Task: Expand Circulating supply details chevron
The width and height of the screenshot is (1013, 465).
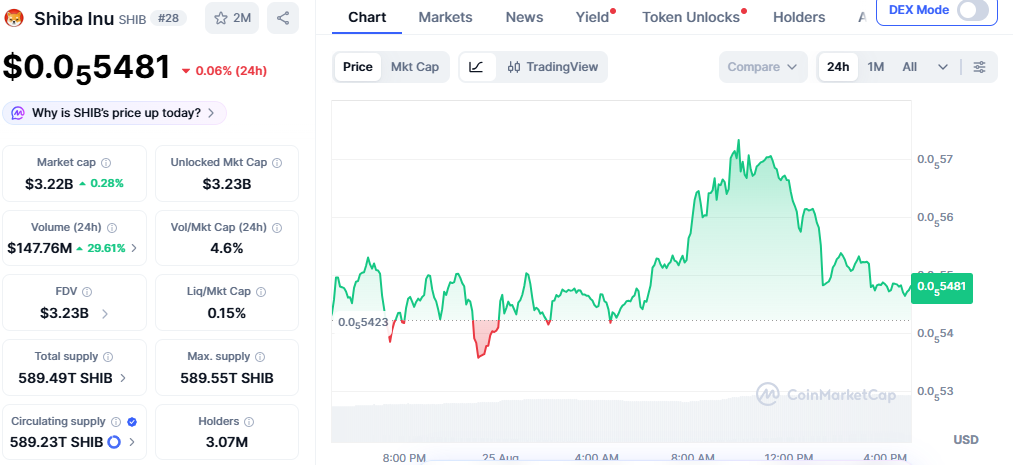Action: point(132,442)
